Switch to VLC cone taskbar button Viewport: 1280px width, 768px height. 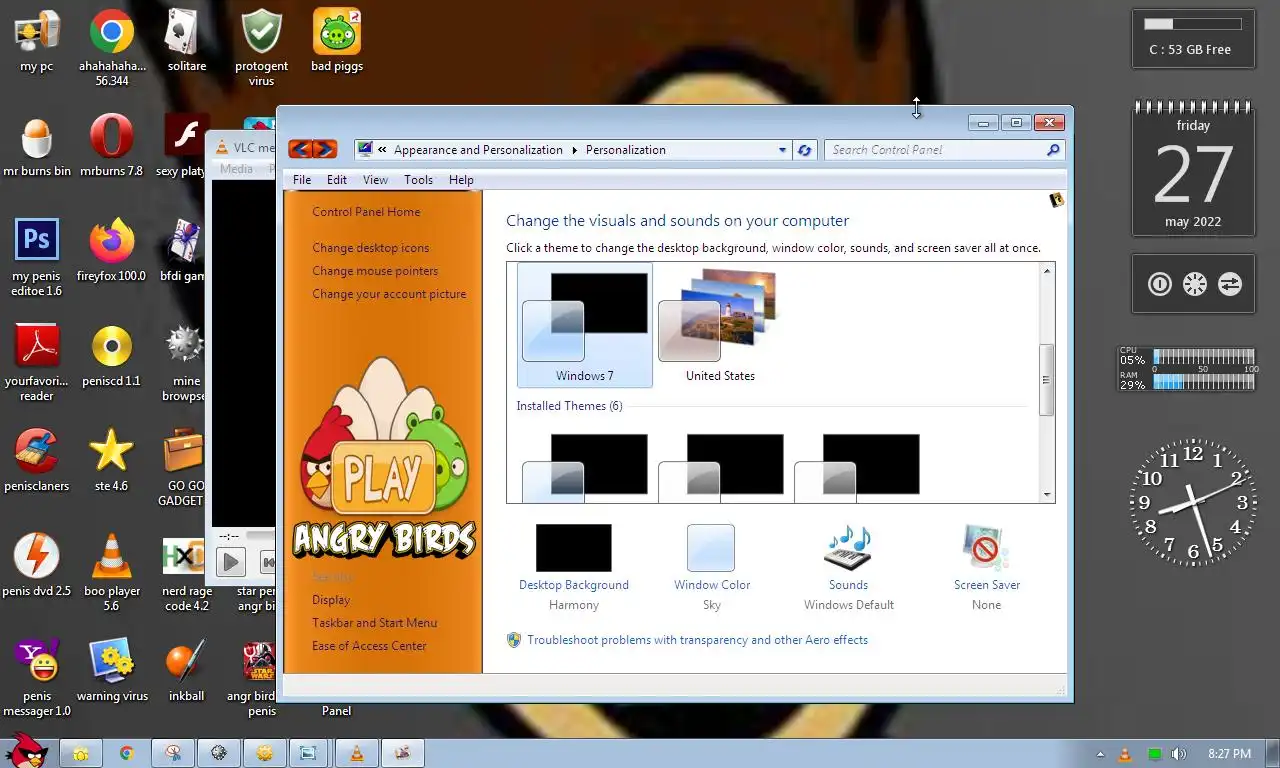pos(357,753)
